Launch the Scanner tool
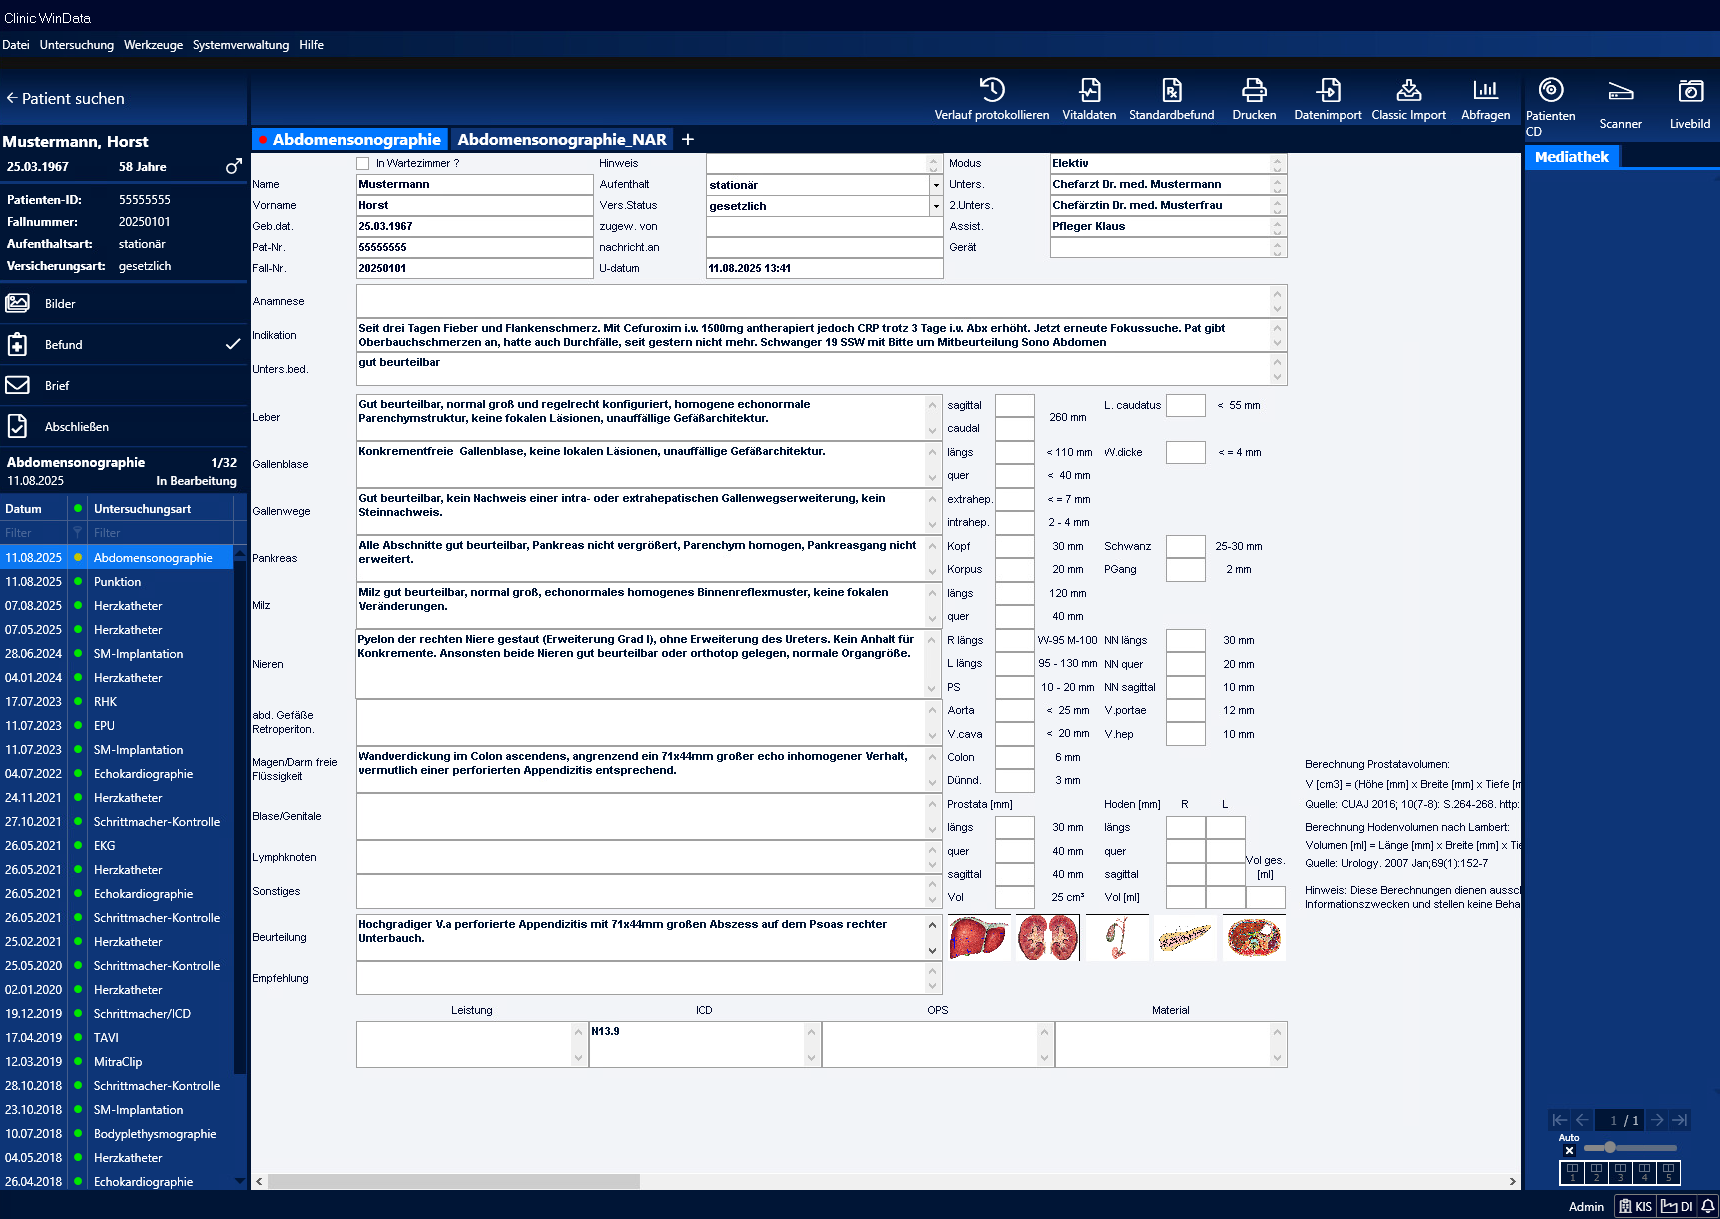The image size is (1720, 1219). (1620, 103)
